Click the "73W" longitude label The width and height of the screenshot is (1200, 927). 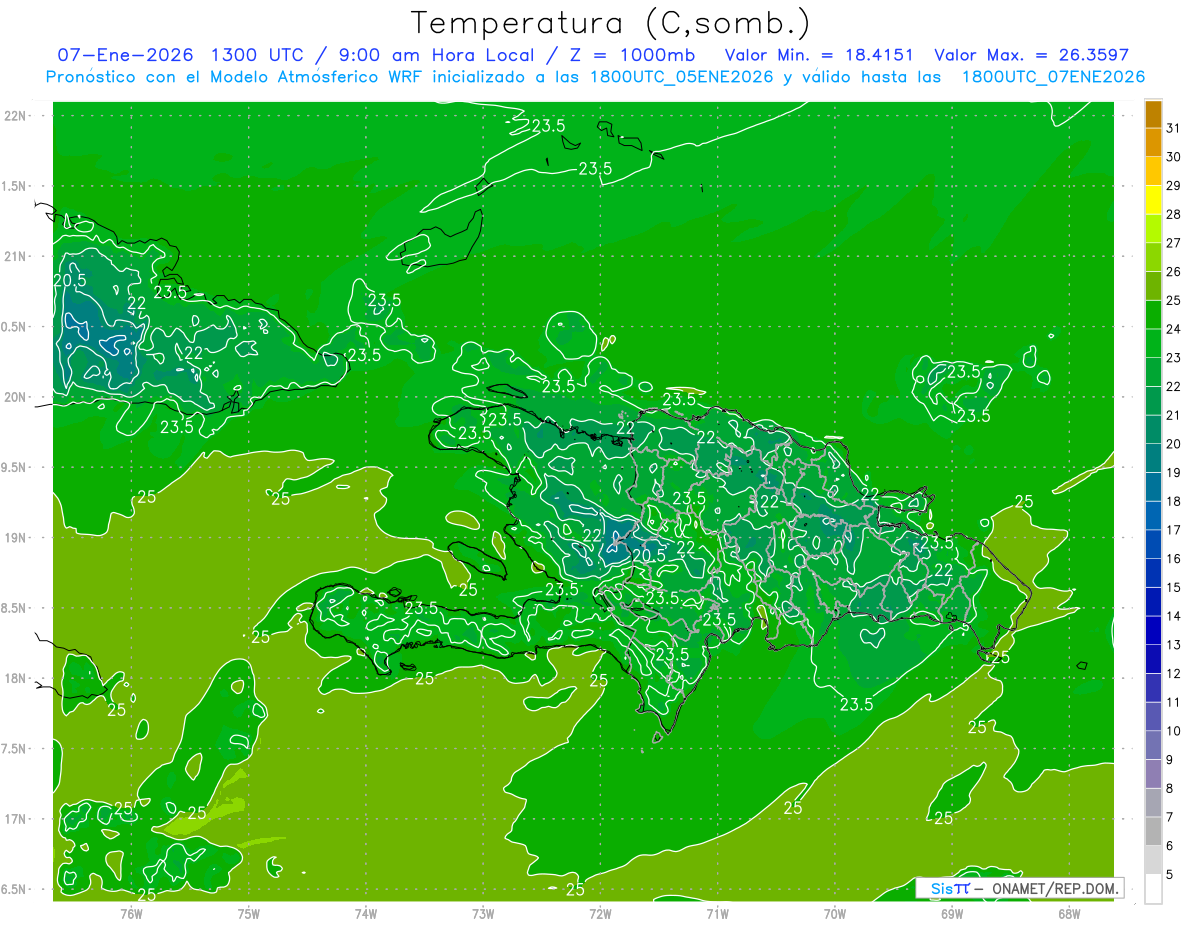click(x=483, y=912)
